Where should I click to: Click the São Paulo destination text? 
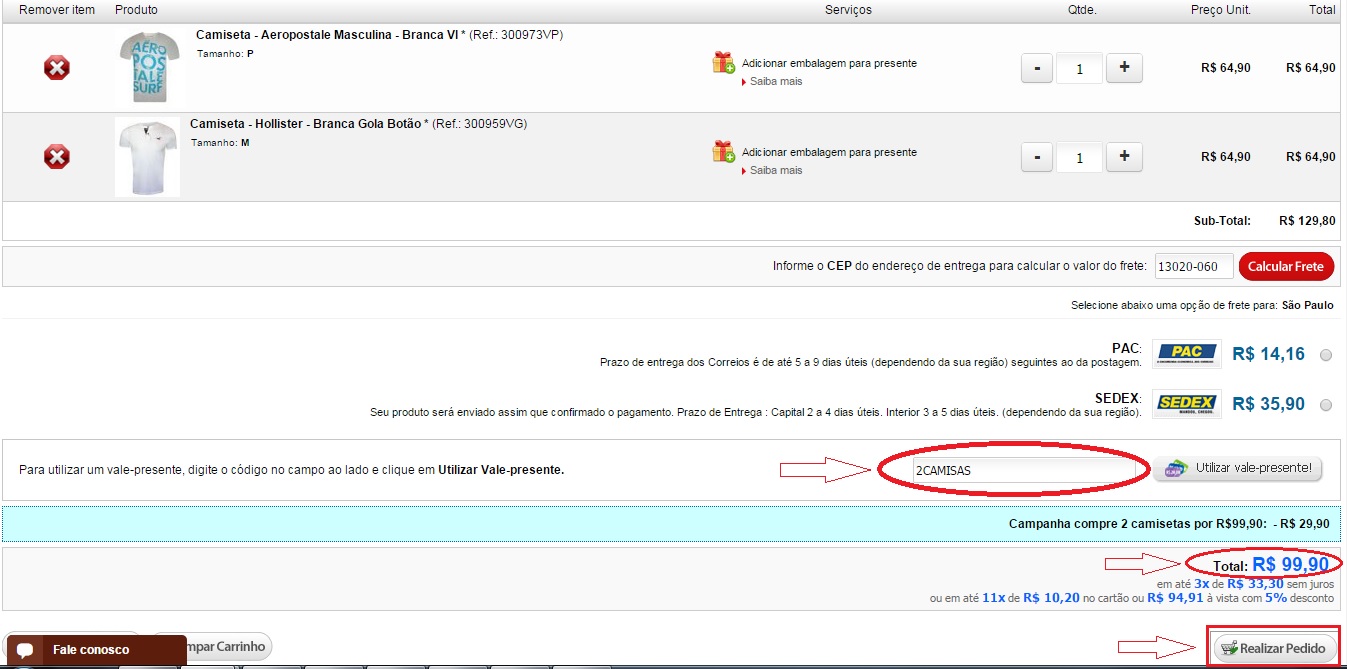tap(1307, 306)
